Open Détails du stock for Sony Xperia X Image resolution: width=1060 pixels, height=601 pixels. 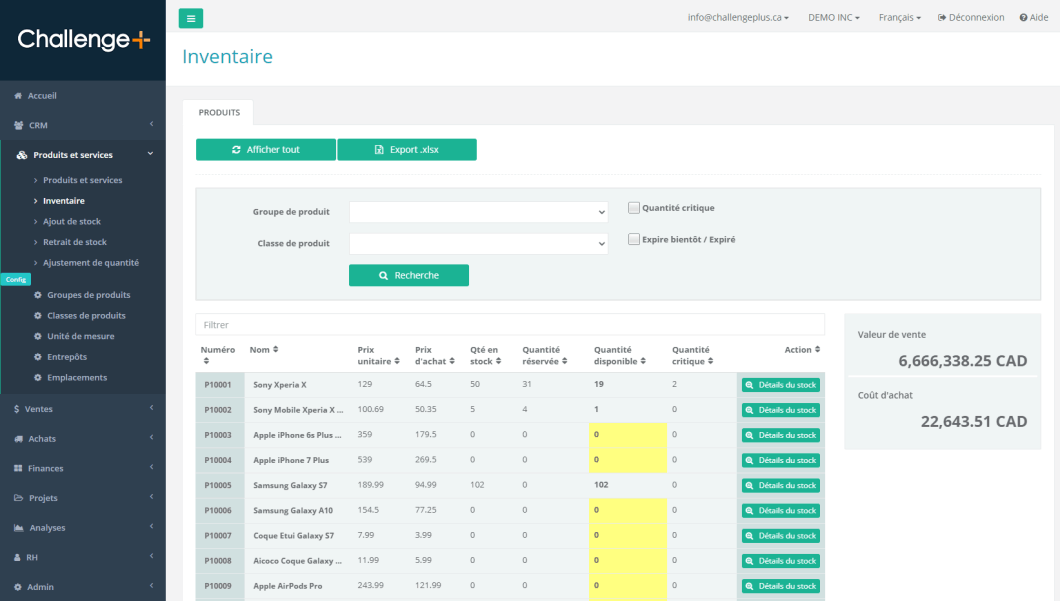point(780,385)
